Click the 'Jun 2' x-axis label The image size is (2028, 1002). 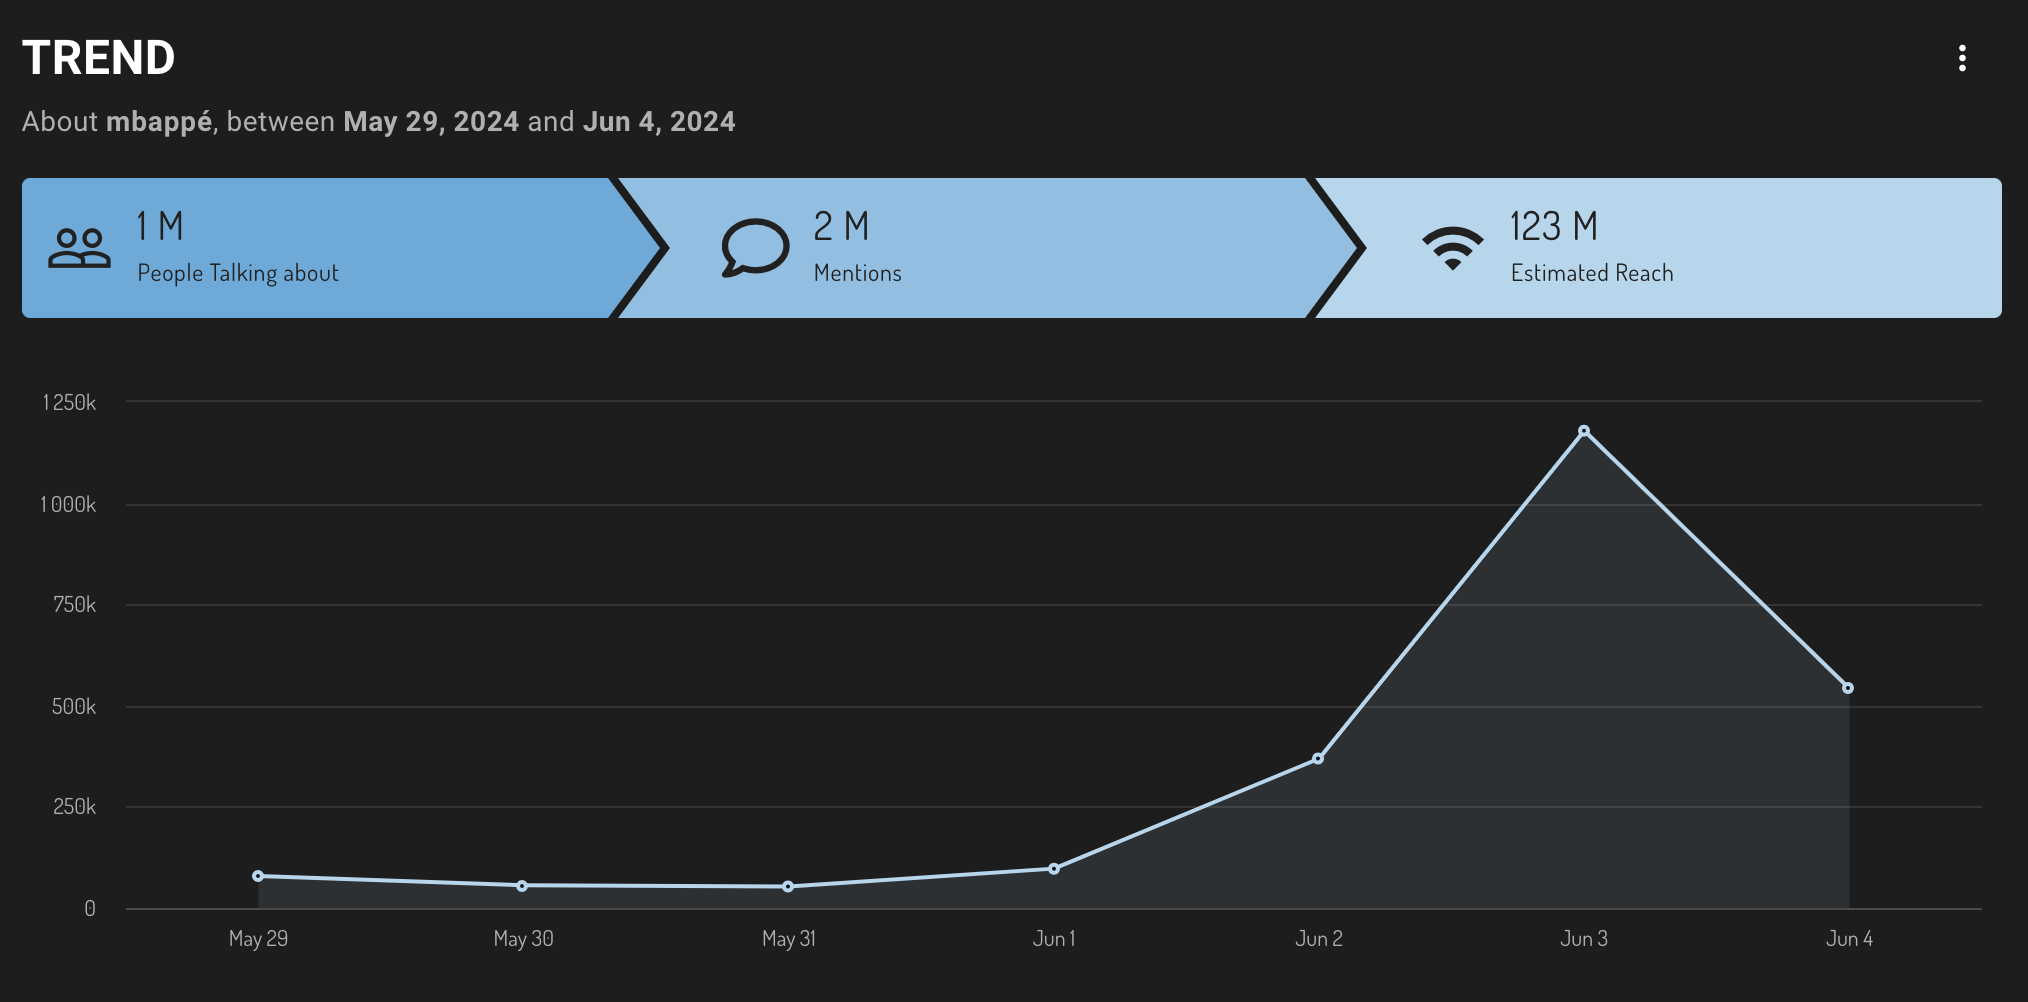pos(1319,939)
